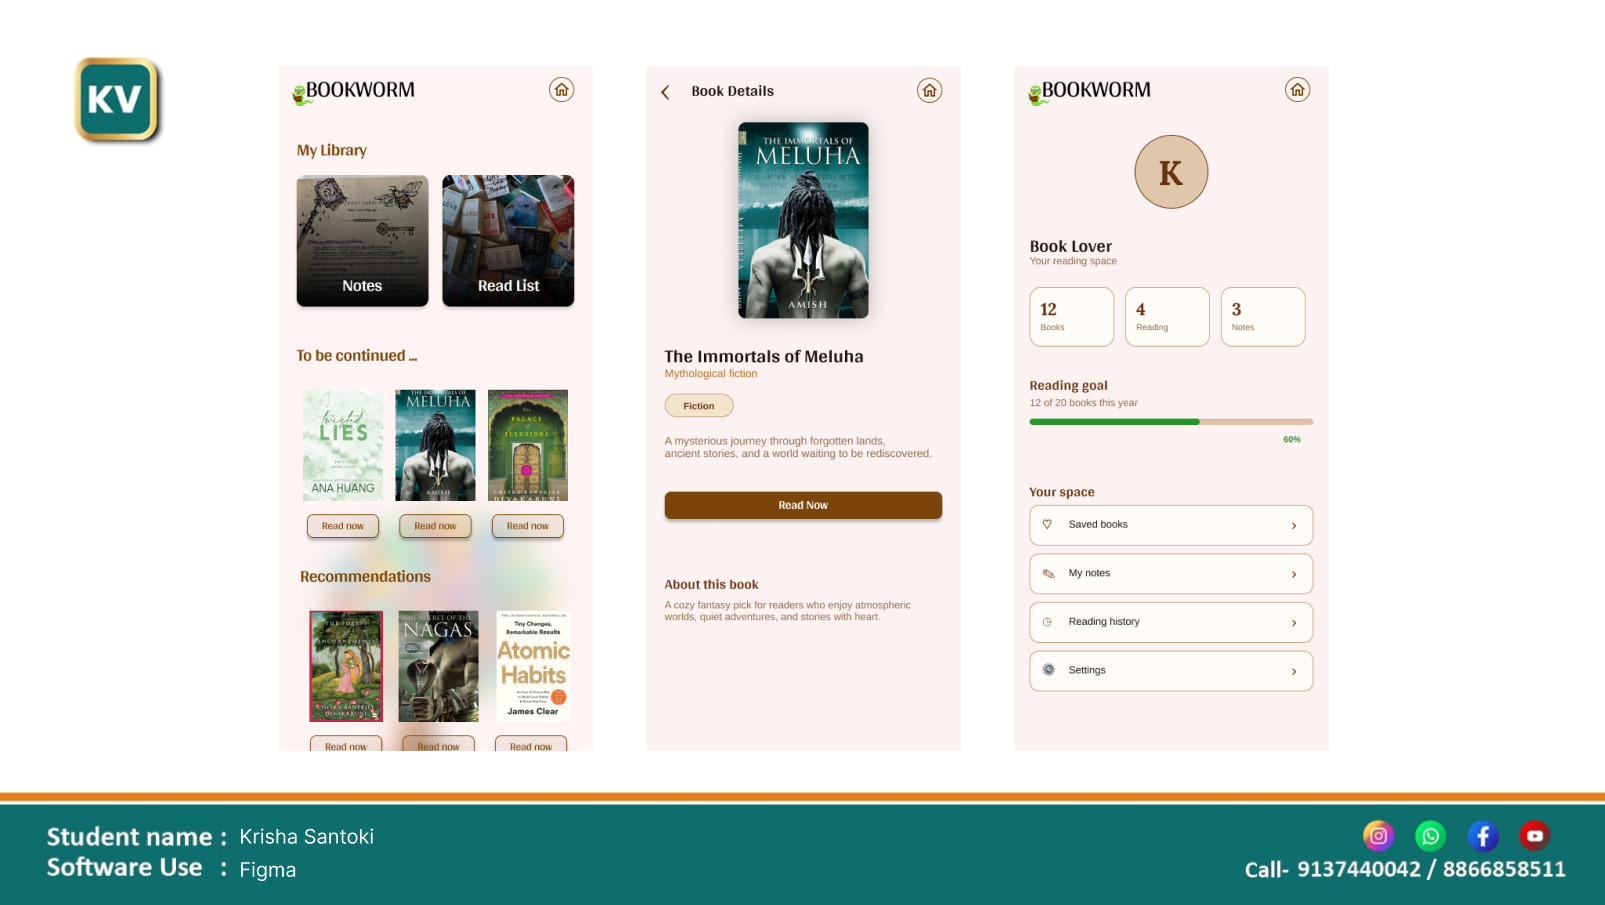
Task: Click the pencil icon beside My notes
Action: [x=1048, y=573]
